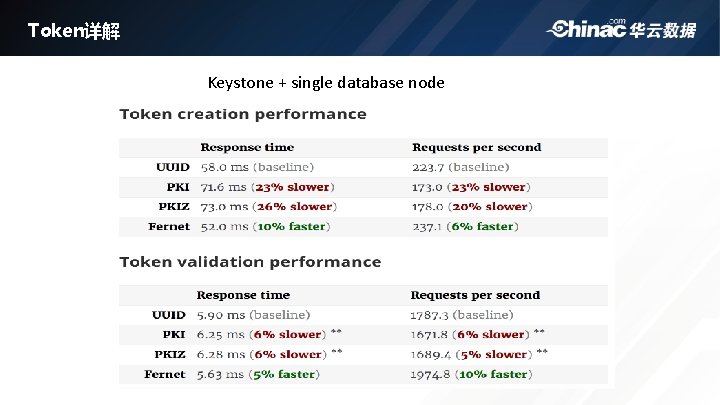Click the 71.6 ms PKI creation response cell
The height and width of the screenshot is (405, 720).
(x=267, y=187)
